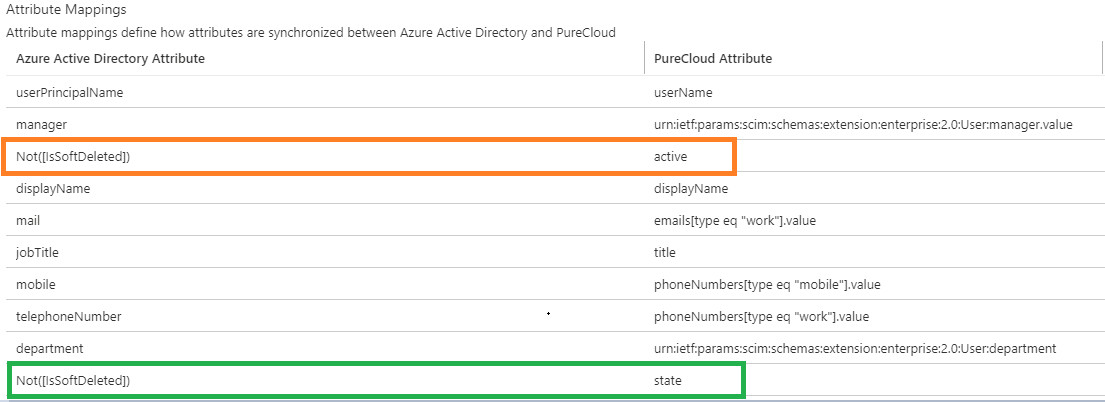Screen dimensions: 1105x402
Task: Open the telephoneNumber attribute mapping
Action: pos(68,317)
